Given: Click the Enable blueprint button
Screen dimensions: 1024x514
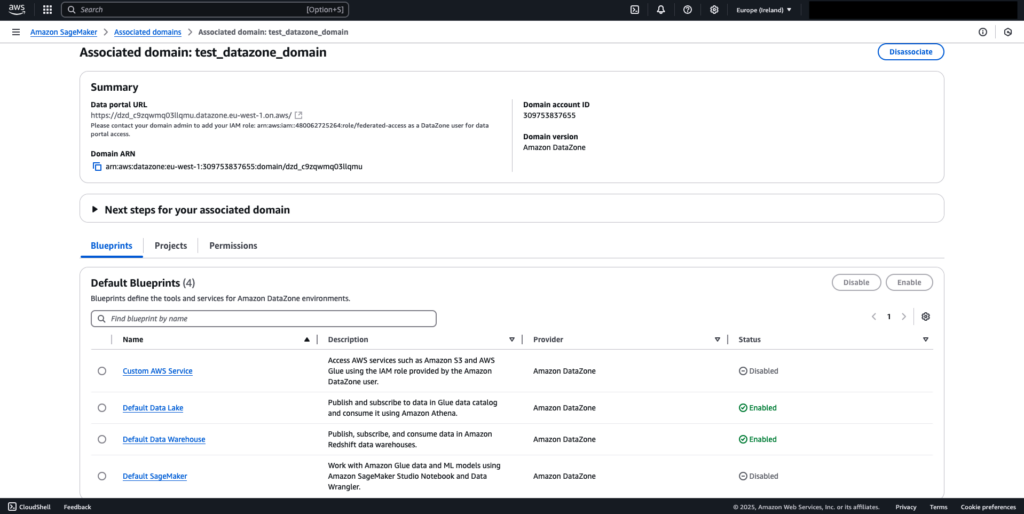Looking at the screenshot, I should point(909,283).
